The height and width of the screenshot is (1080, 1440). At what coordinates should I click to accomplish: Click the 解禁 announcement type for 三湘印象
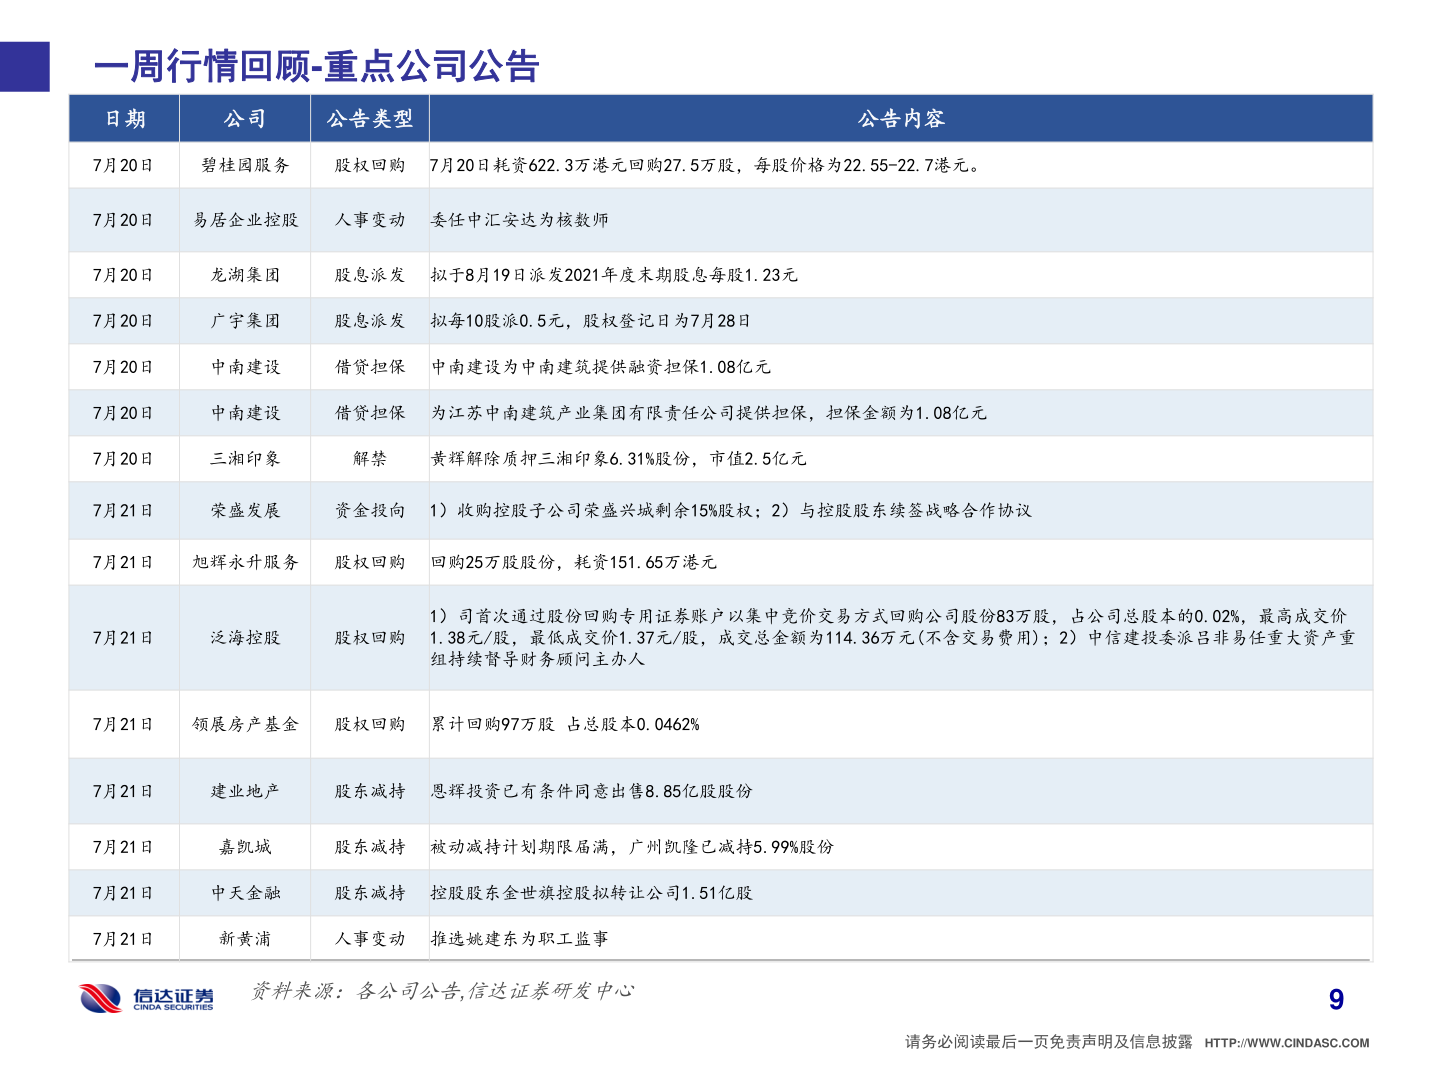[369, 459]
